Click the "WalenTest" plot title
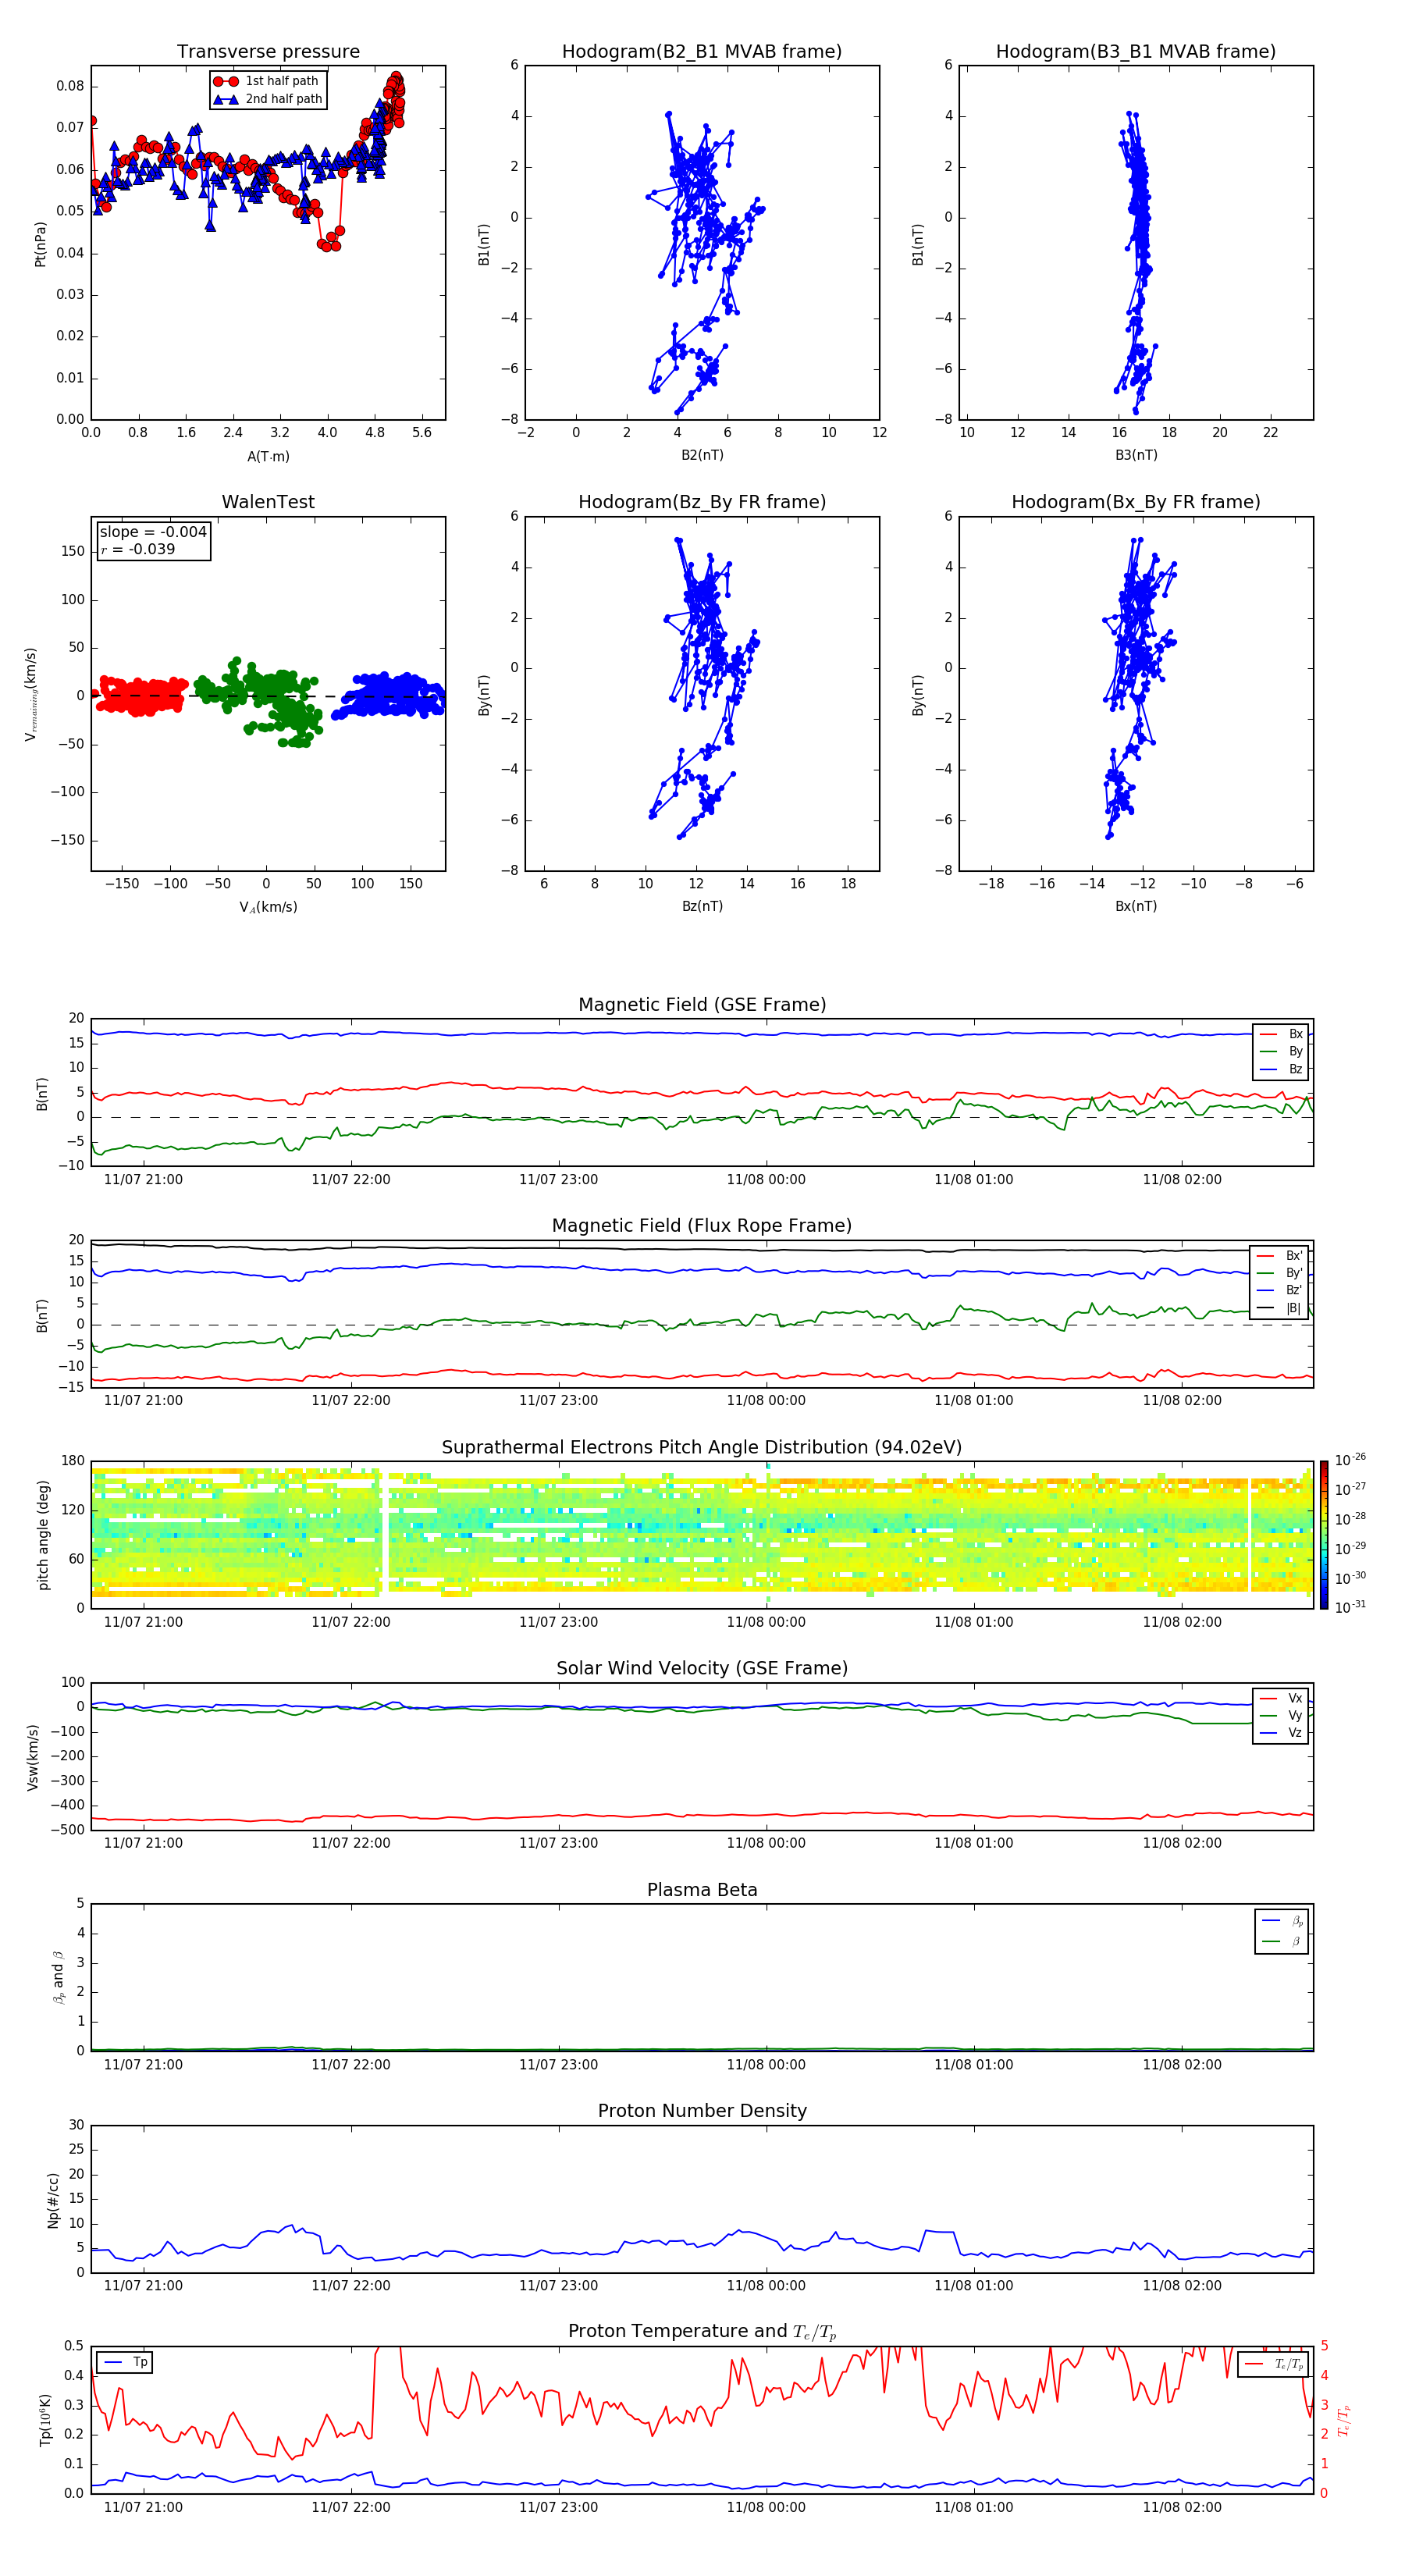 tap(268, 502)
